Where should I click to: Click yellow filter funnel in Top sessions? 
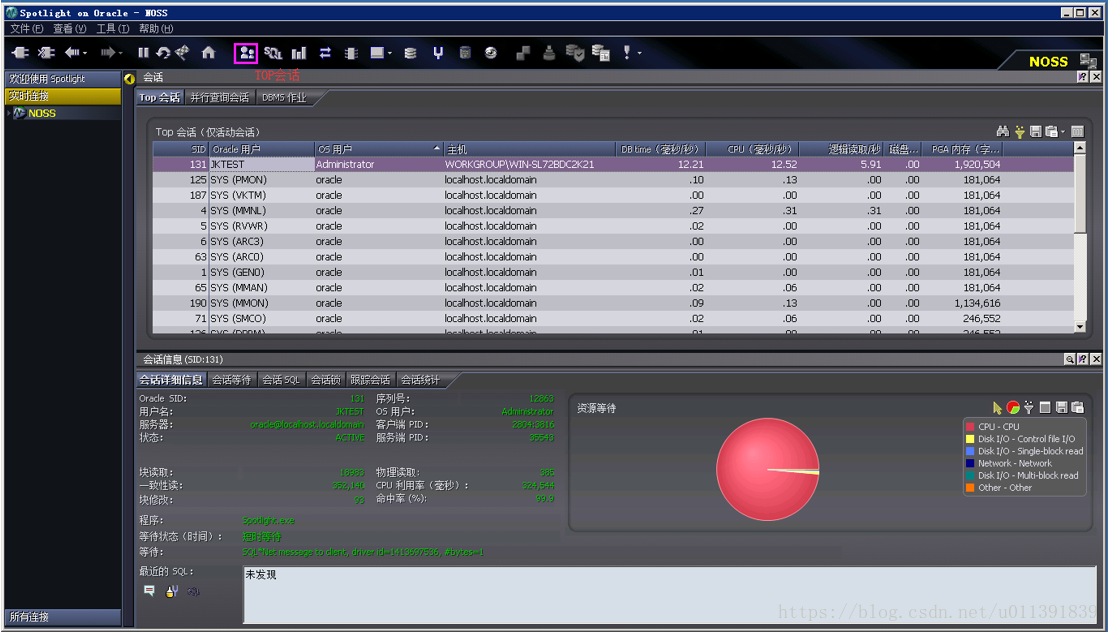(1019, 131)
